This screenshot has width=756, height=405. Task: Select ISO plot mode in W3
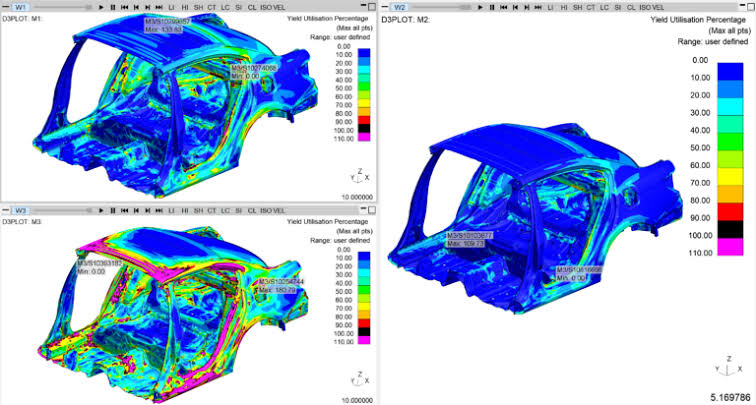pos(266,211)
